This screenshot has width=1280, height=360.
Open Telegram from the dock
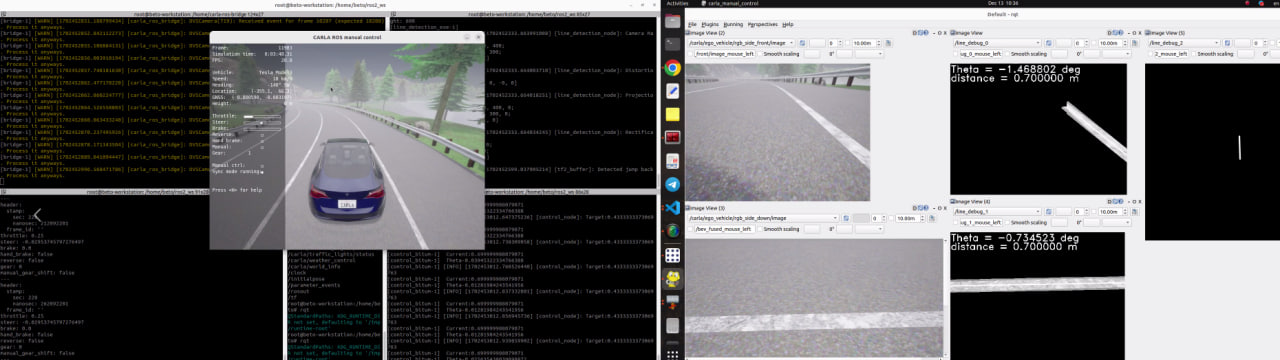pyautogui.click(x=673, y=184)
